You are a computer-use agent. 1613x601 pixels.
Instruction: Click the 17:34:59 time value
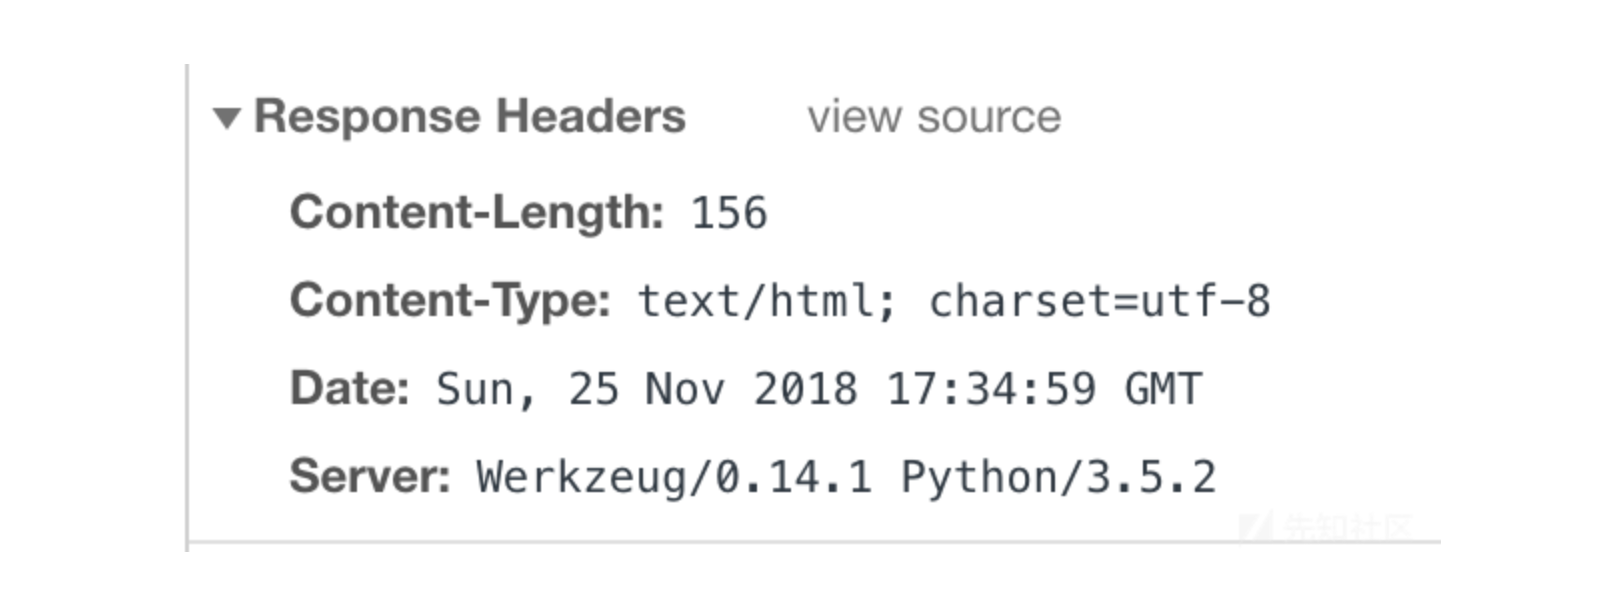pyautogui.click(x=991, y=389)
